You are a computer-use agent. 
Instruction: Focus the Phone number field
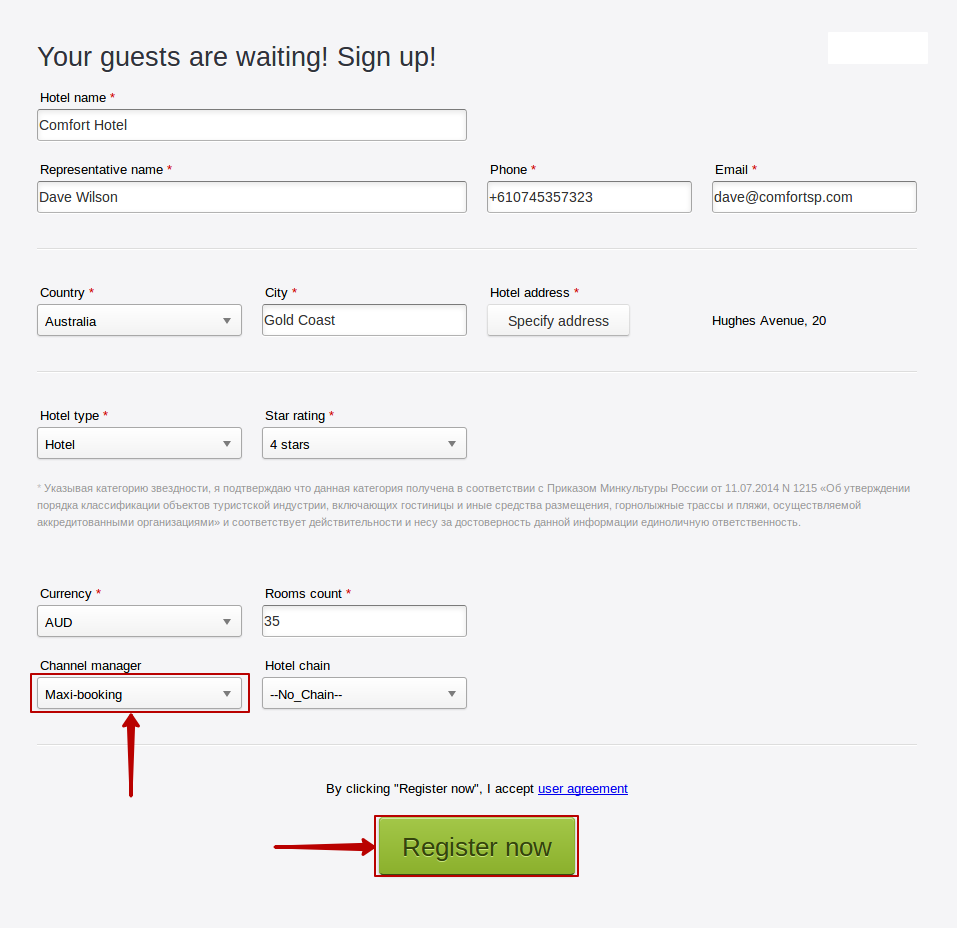(x=589, y=197)
